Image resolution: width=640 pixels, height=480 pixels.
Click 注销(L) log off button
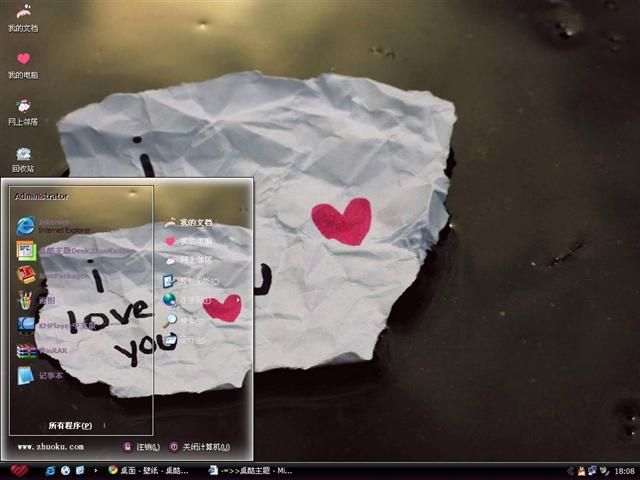[x=142, y=447]
